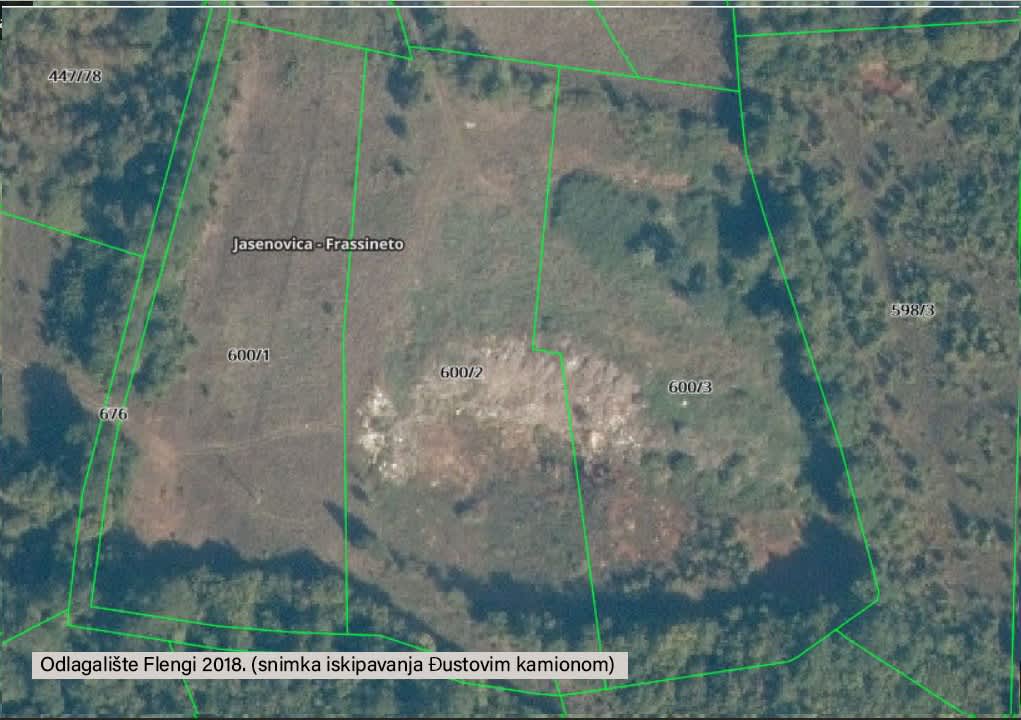Click the green boundary line between 600/1 and 600/2

345,400
